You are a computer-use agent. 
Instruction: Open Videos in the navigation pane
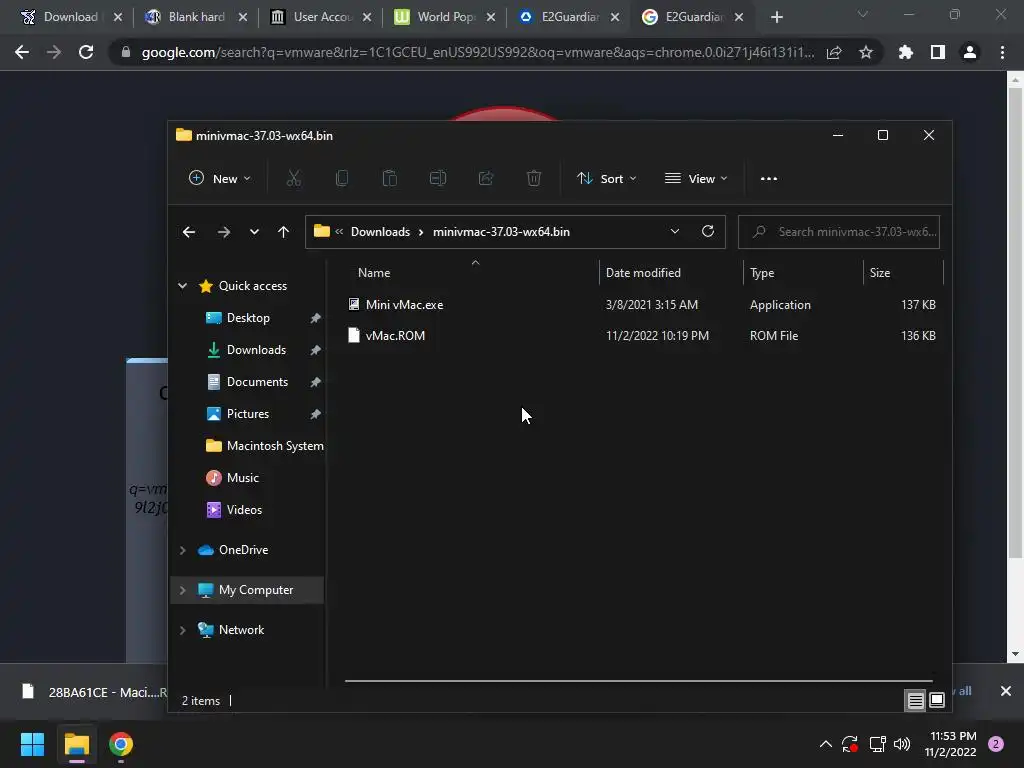(244, 510)
